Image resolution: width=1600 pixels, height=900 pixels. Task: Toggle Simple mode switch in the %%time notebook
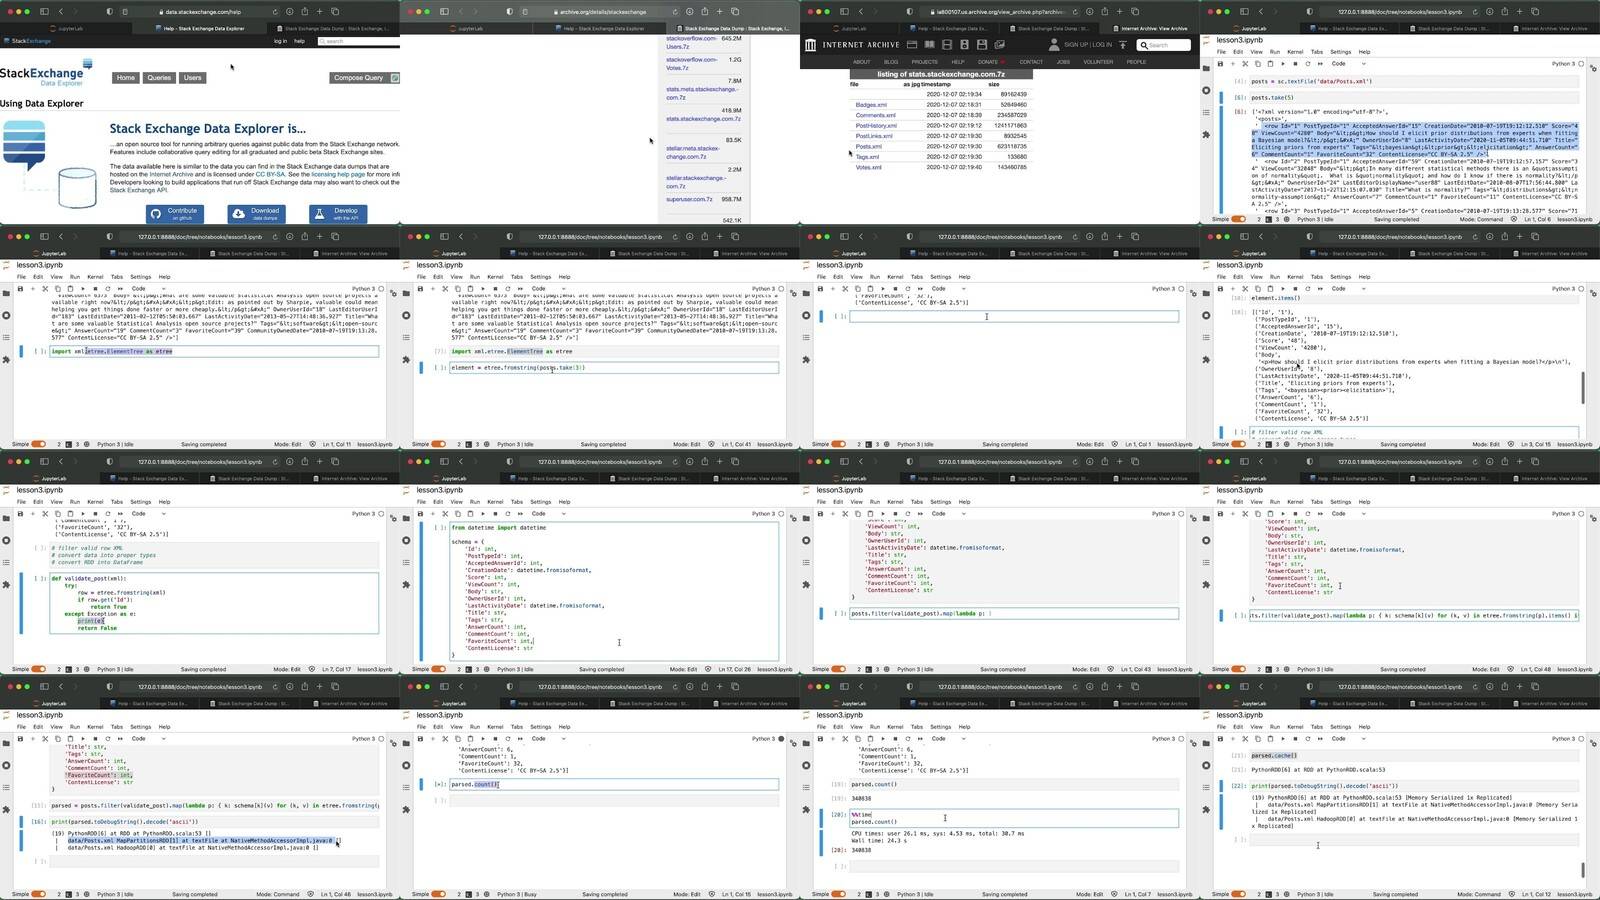pos(838,894)
